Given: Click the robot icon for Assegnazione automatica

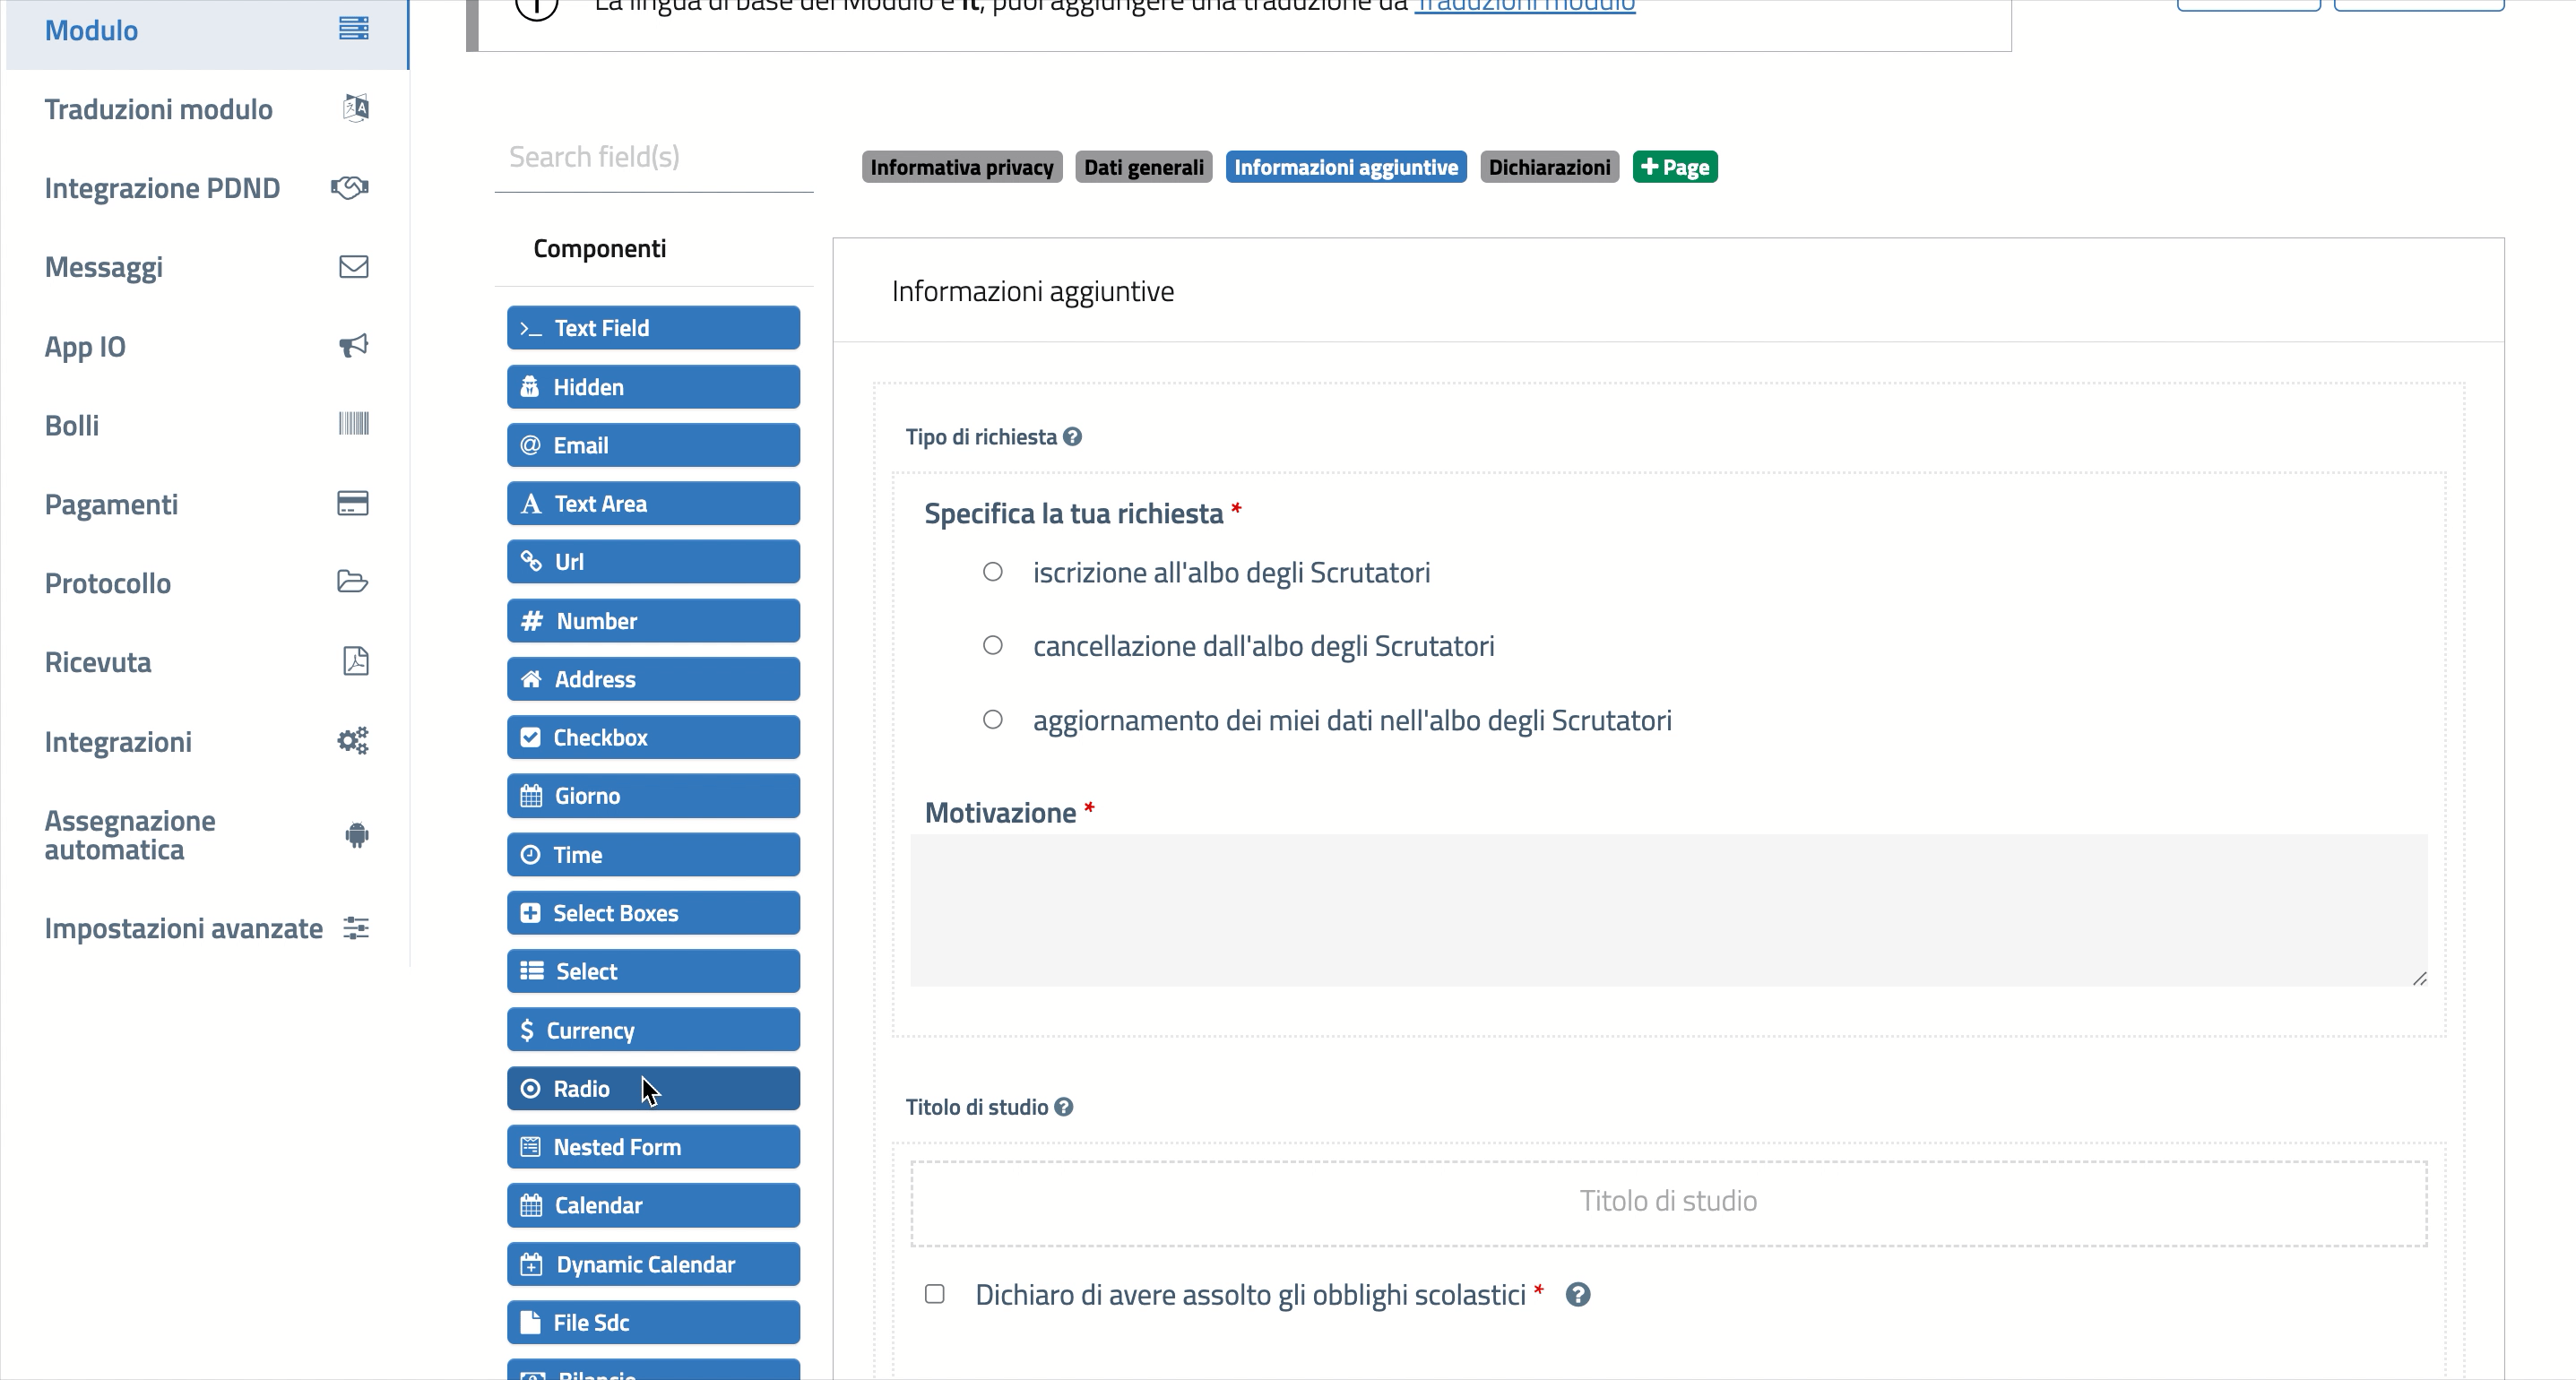Looking at the screenshot, I should 356,835.
